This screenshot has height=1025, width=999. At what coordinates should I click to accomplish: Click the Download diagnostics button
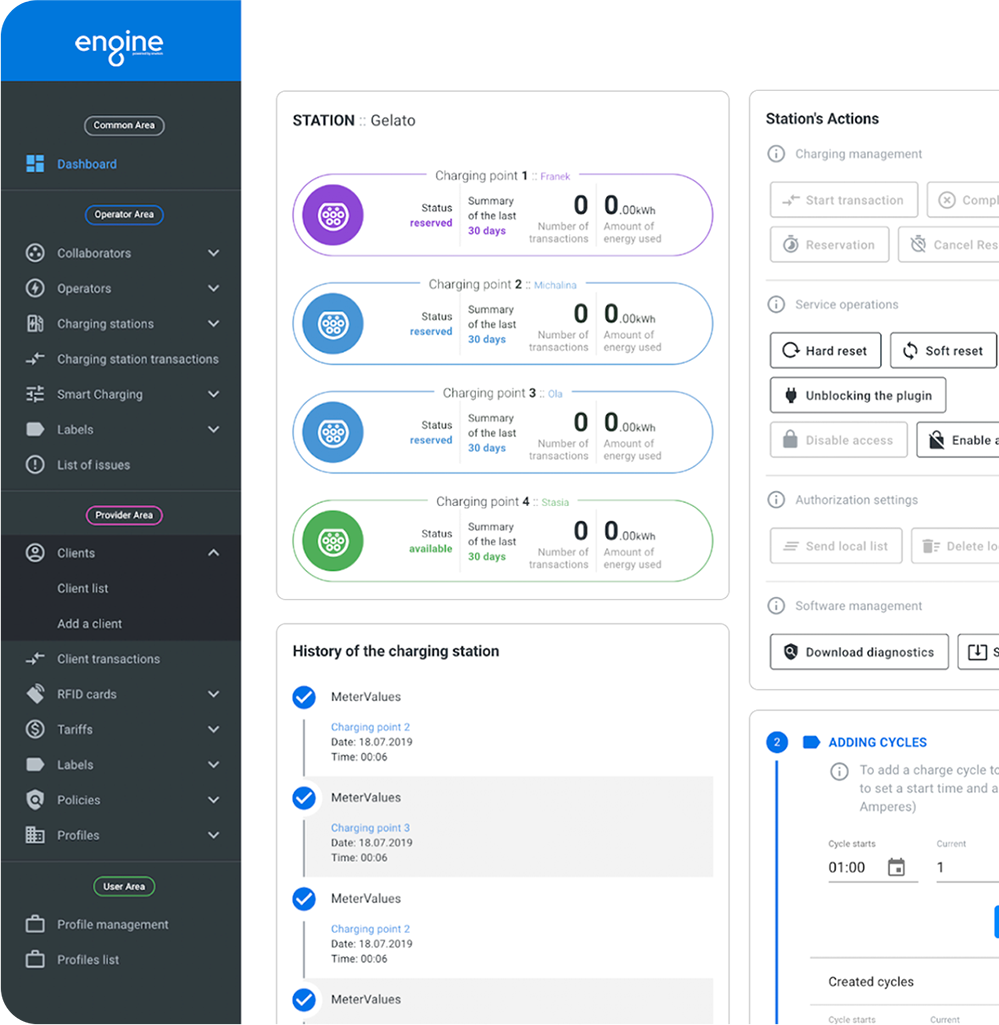[x=859, y=652]
